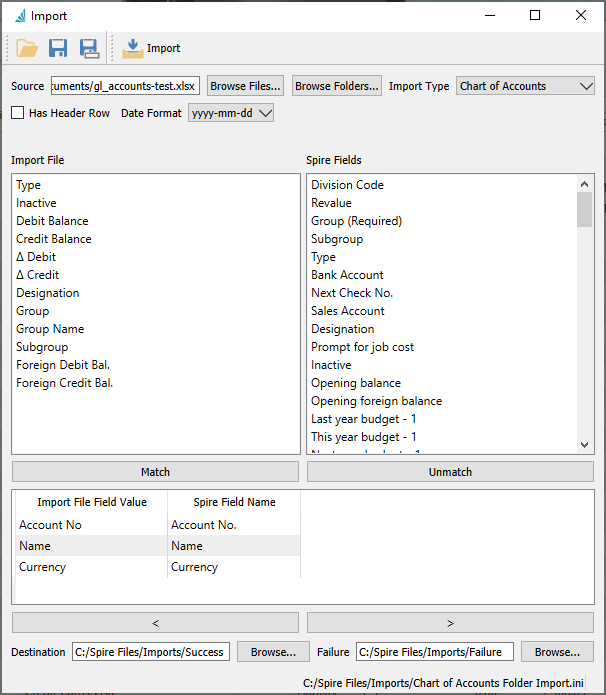Close the Import window
Screen dimensions: 606x695
(581, 16)
